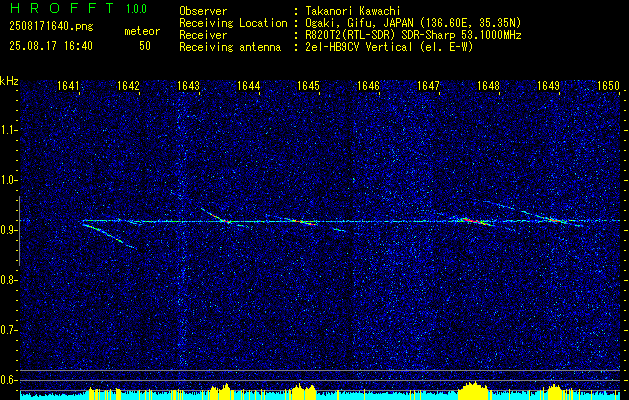Click the date 25.08.17 16:40
The height and width of the screenshot is (400, 629).
click(51, 46)
